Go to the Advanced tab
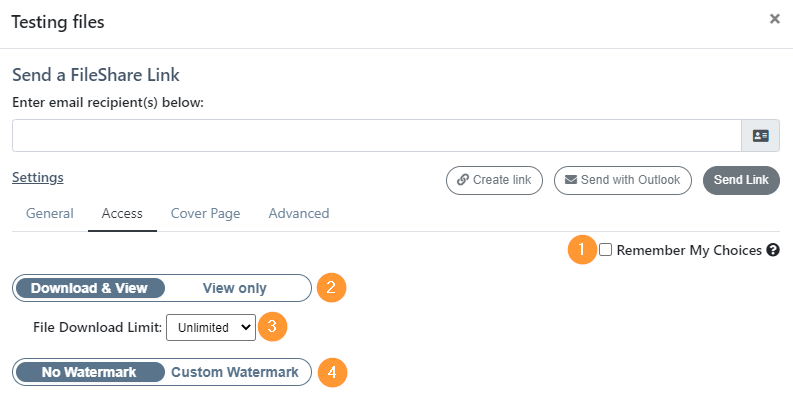The height and width of the screenshot is (403, 793). tap(299, 213)
